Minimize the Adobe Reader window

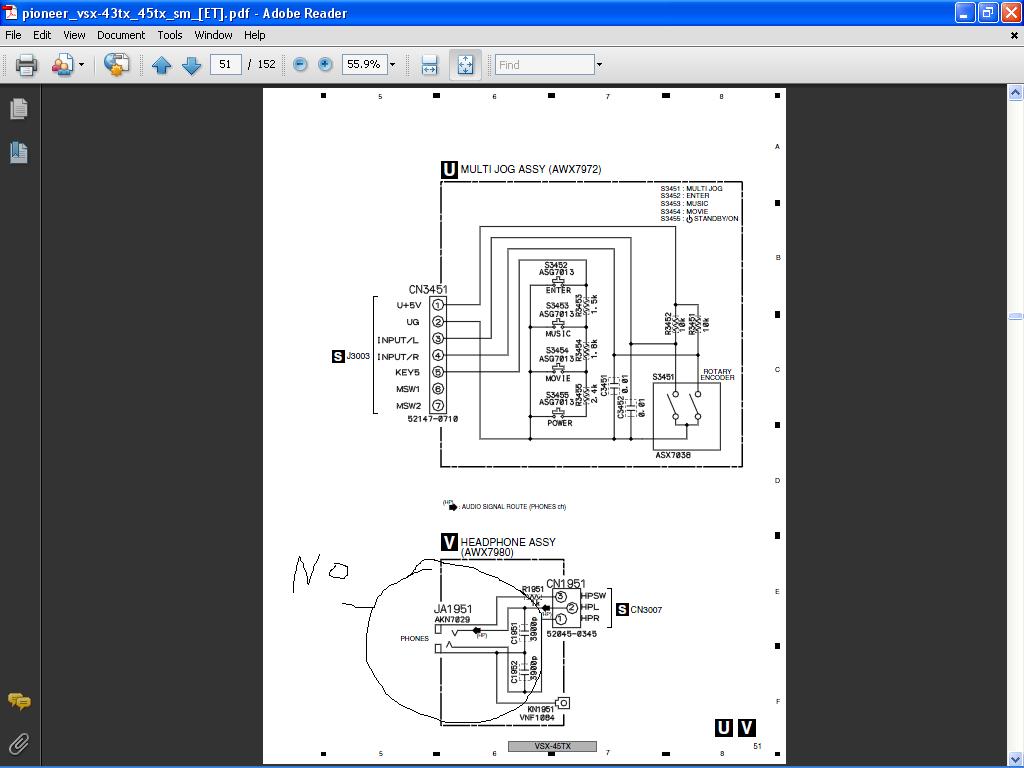[965, 12]
